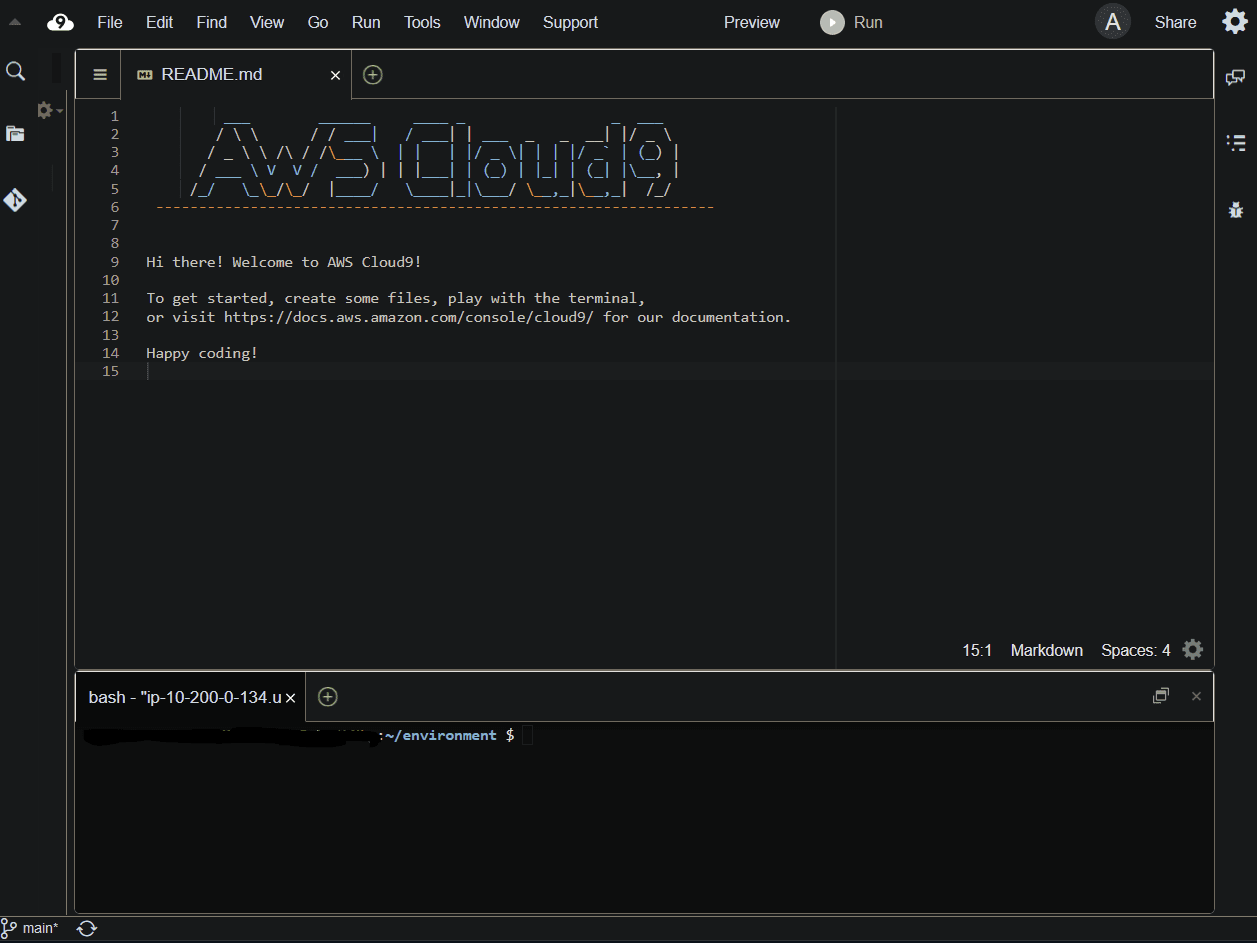Switch to the bash terminal tab
This screenshot has width=1257, height=943.
[185, 697]
